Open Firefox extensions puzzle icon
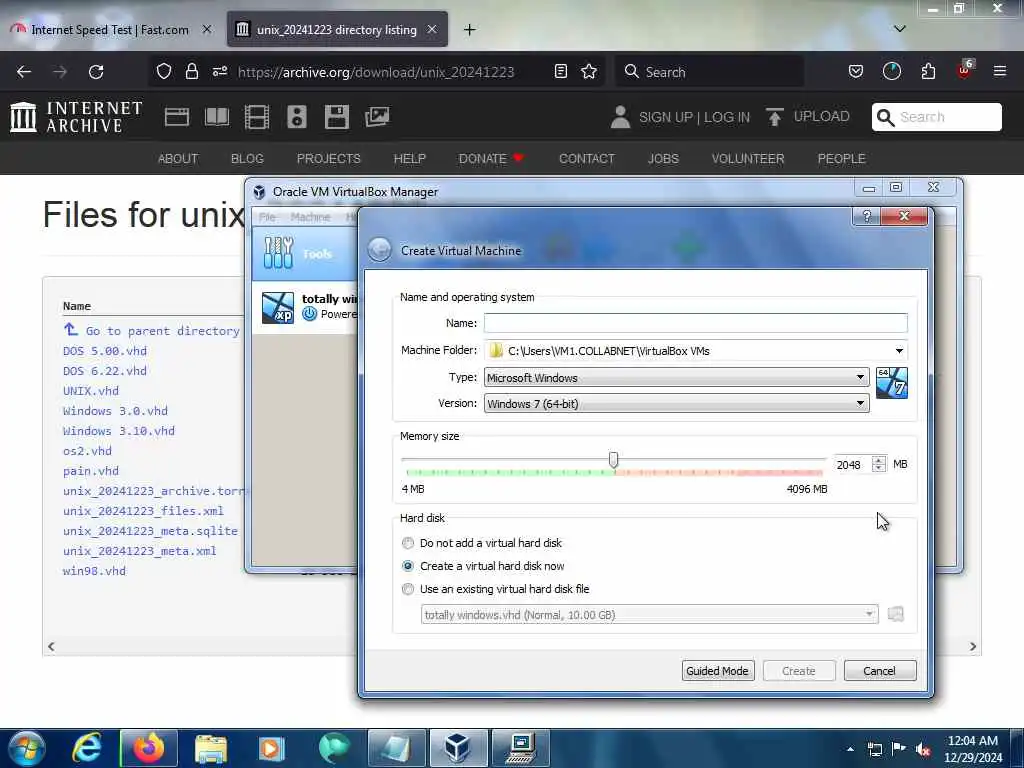The width and height of the screenshot is (1024, 768). coord(928,71)
